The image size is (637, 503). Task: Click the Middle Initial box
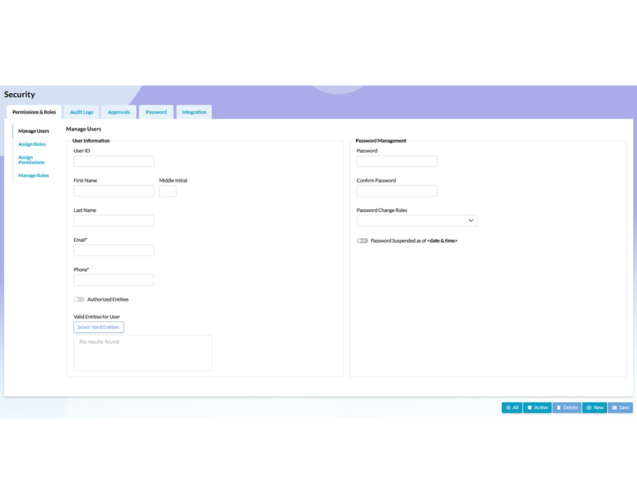point(168,191)
